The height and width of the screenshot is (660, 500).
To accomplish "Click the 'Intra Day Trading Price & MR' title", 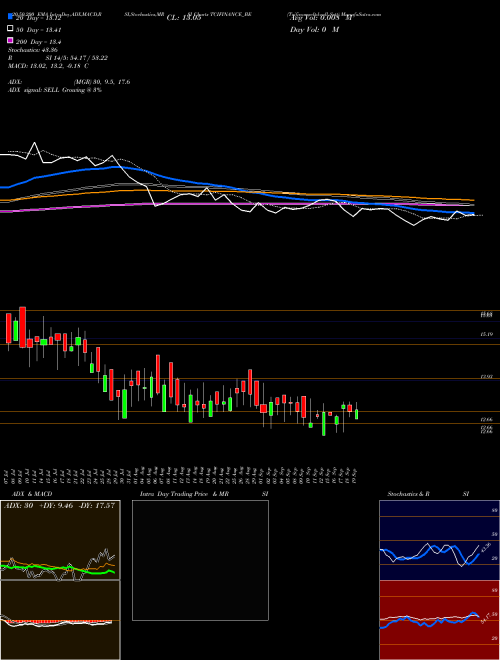I will [x=184, y=494].
